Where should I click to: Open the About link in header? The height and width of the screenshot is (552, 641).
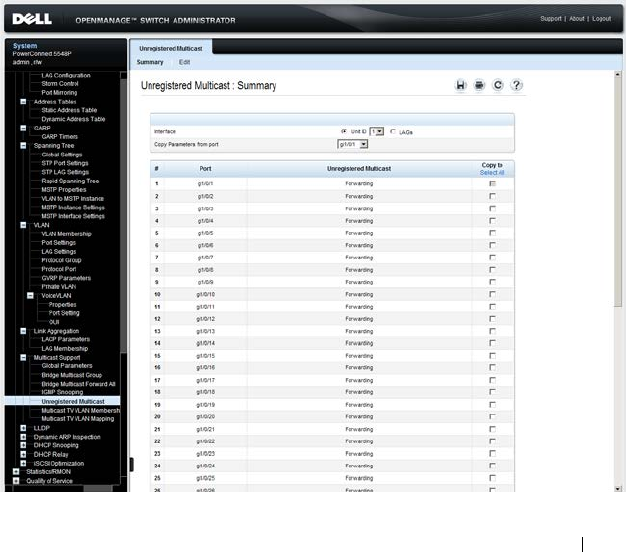coord(577,19)
